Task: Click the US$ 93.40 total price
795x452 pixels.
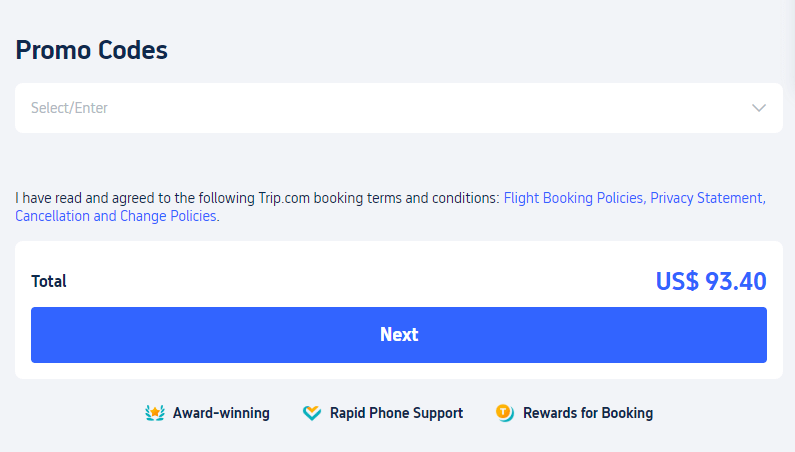Action: [x=711, y=281]
